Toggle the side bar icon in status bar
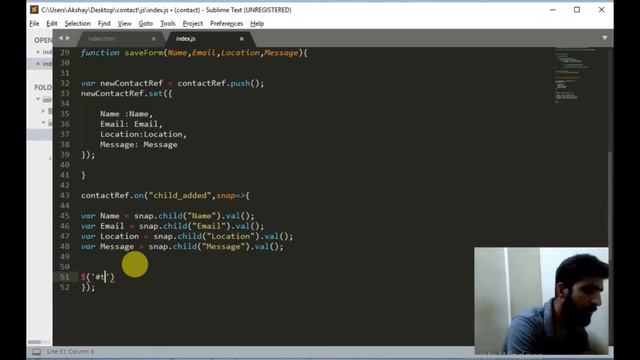Viewport: 640px width, 360px height. [x=36, y=352]
